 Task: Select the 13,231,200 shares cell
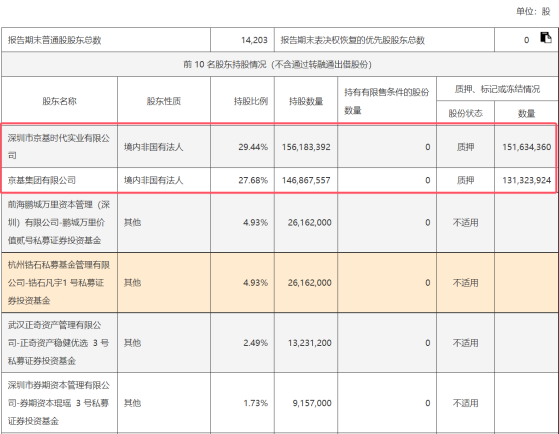[306, 343]
